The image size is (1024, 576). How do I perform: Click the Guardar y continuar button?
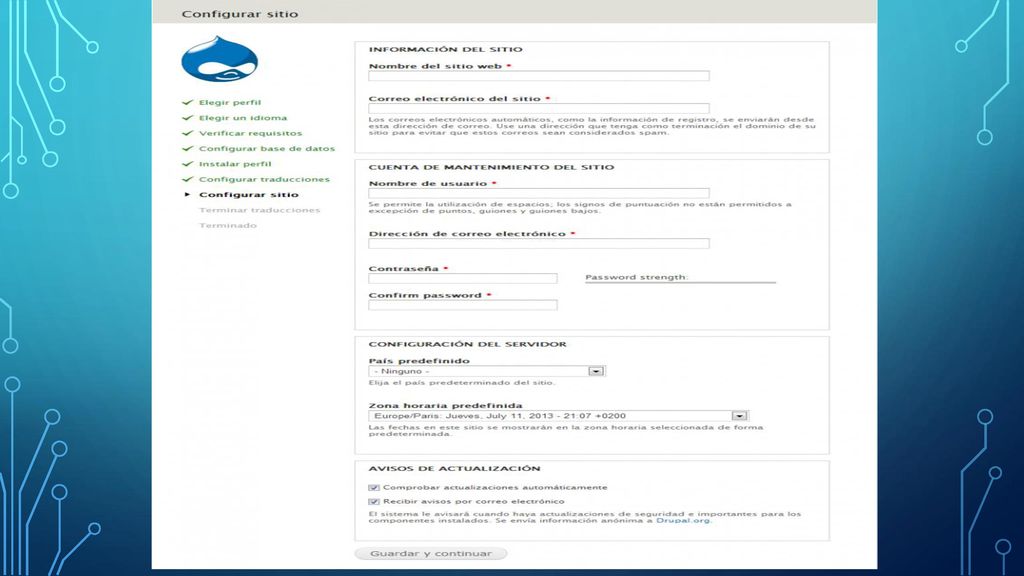click(x=431, y=554)
